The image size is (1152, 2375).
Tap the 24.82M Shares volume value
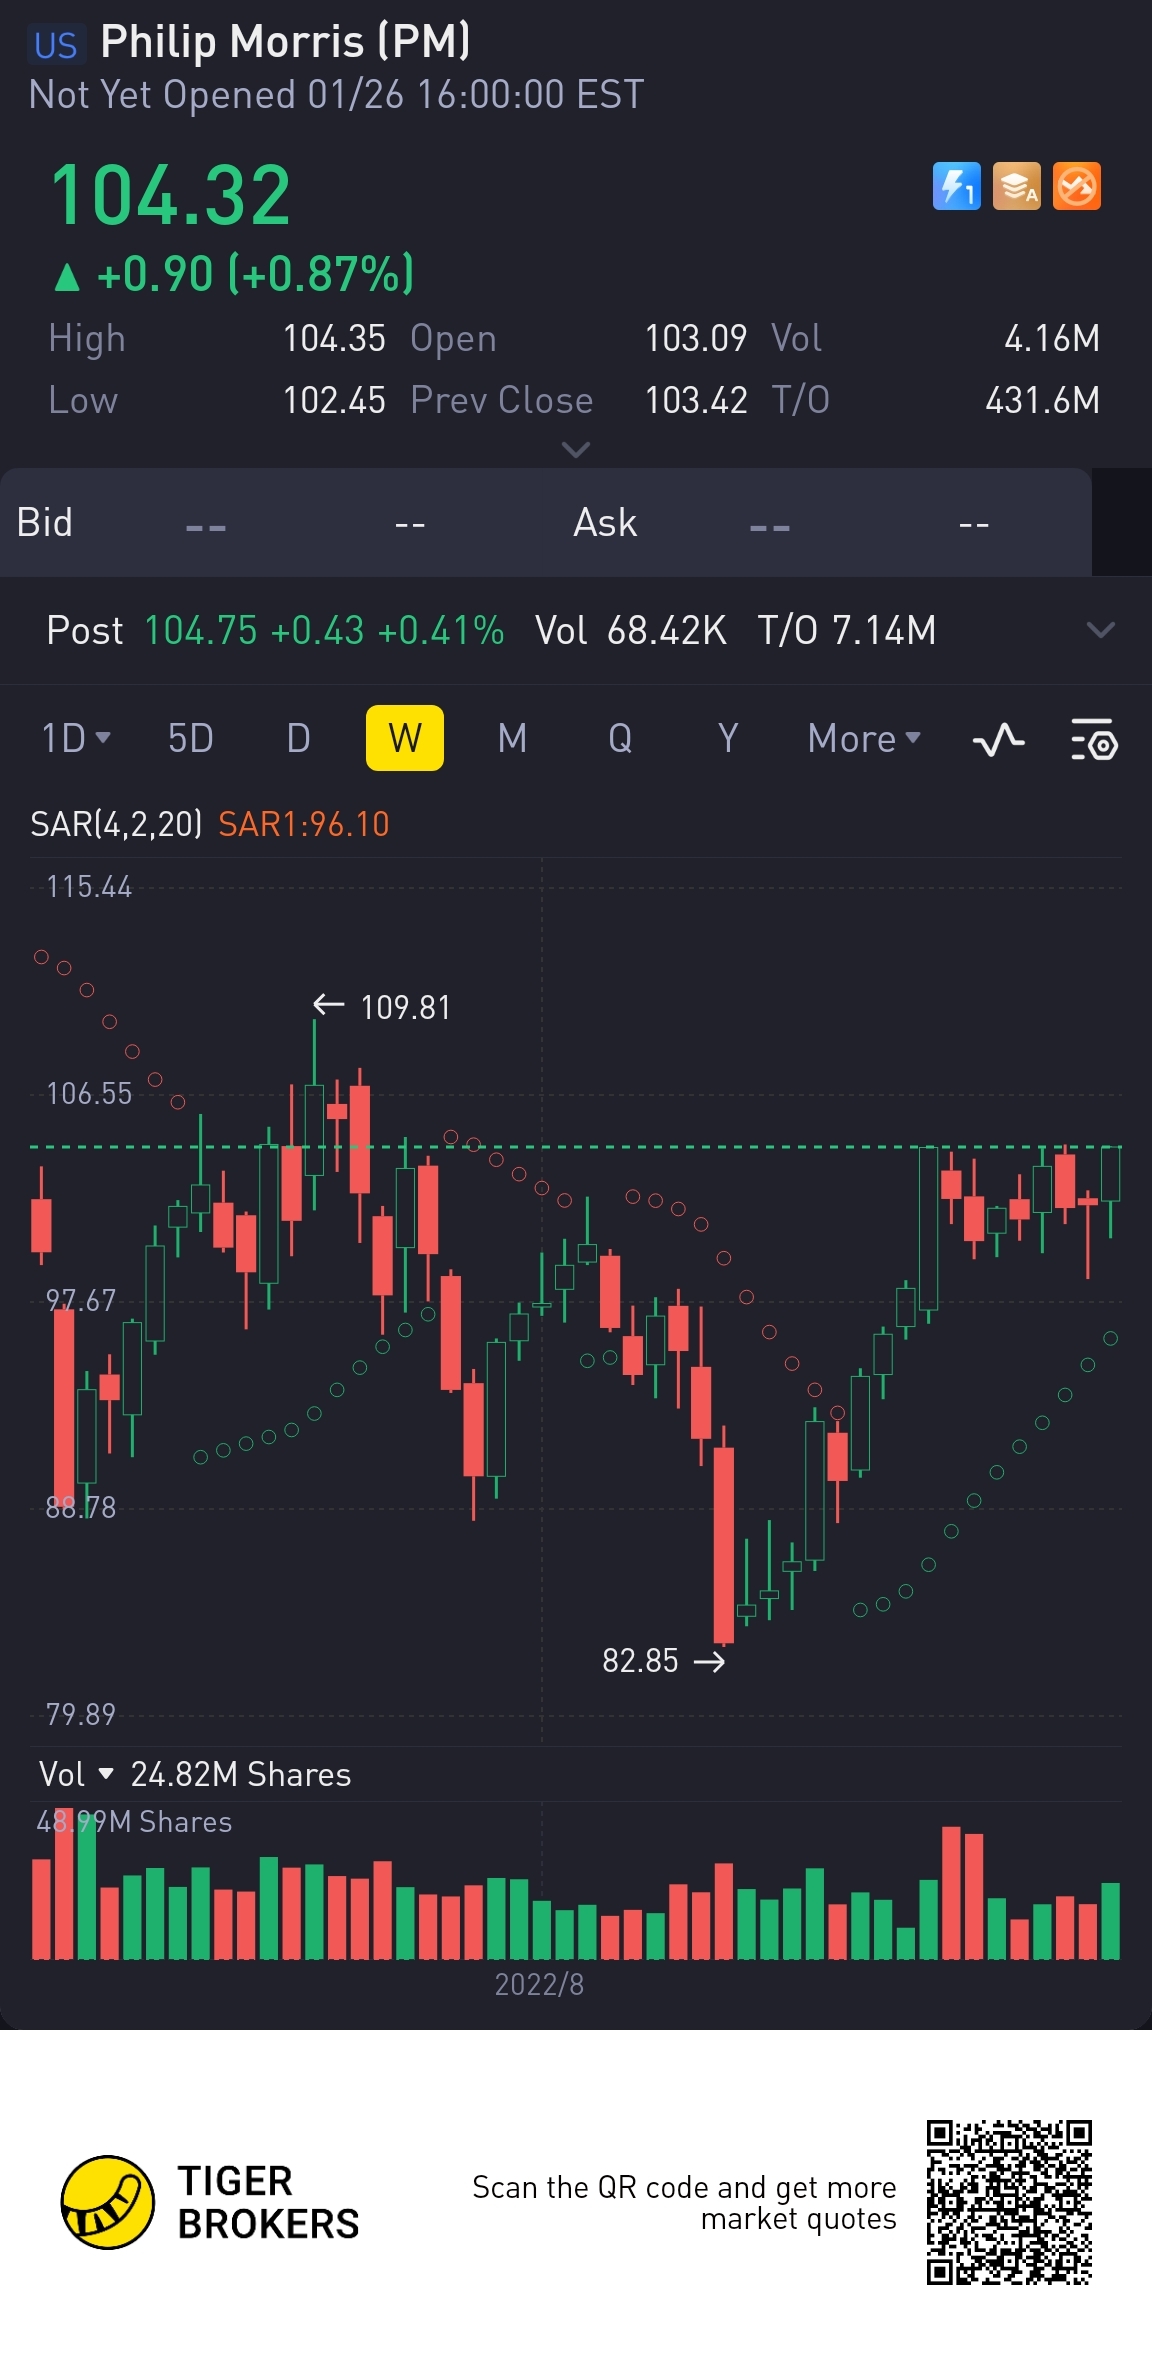(x=241, y=1774)
